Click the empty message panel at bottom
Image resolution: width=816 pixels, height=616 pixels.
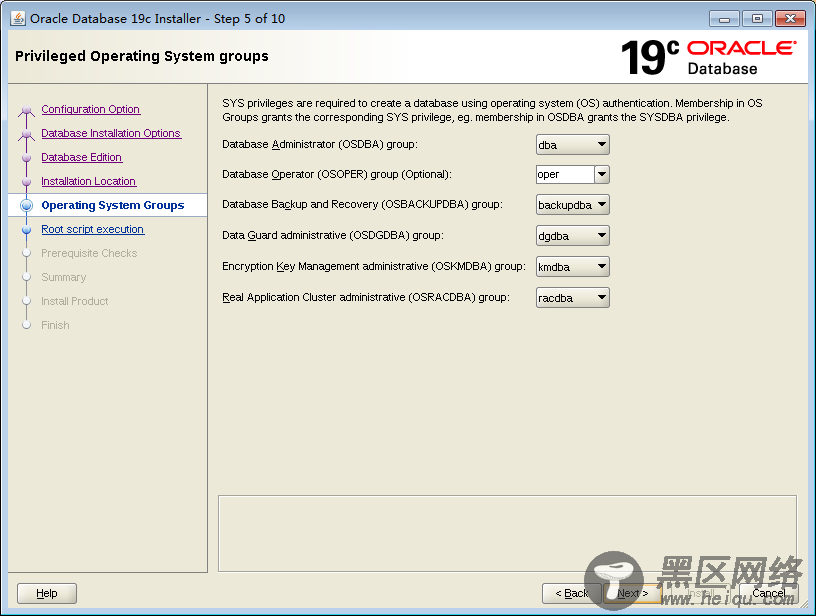point(507,533)
